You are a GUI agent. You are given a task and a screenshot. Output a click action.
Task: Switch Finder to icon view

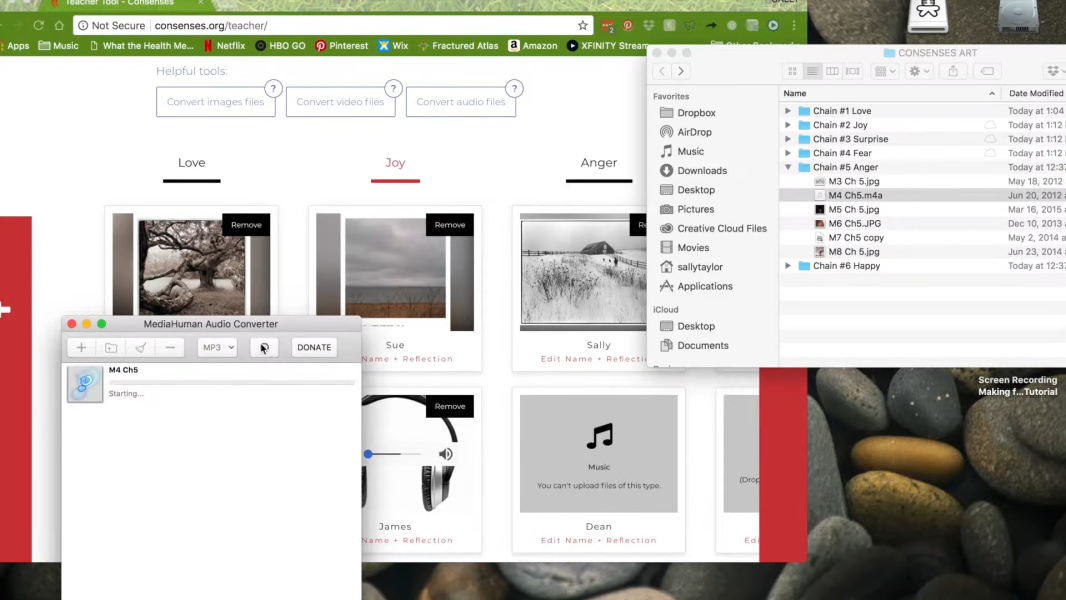pyautogui.click(x=793, y=71)
